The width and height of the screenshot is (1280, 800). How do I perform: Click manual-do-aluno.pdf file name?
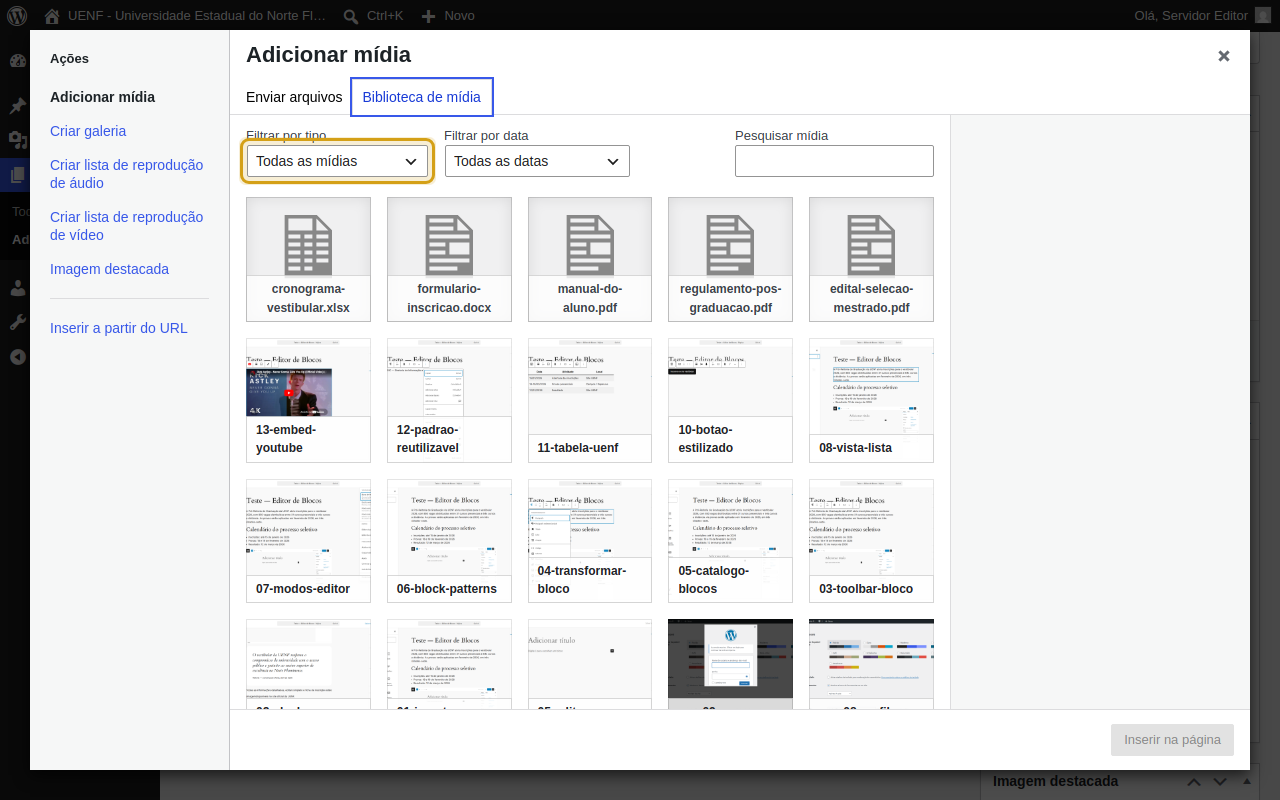pyautogui.click(x=590, y=298)
